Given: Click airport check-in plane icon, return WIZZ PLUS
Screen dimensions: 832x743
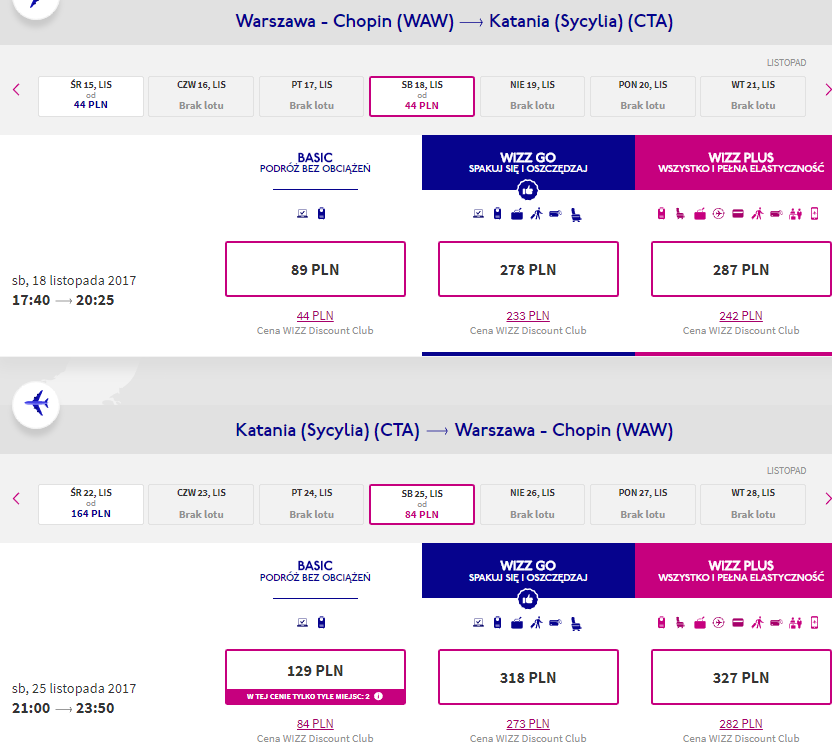Looking at the screenshot, I should (x=718, y=623).
